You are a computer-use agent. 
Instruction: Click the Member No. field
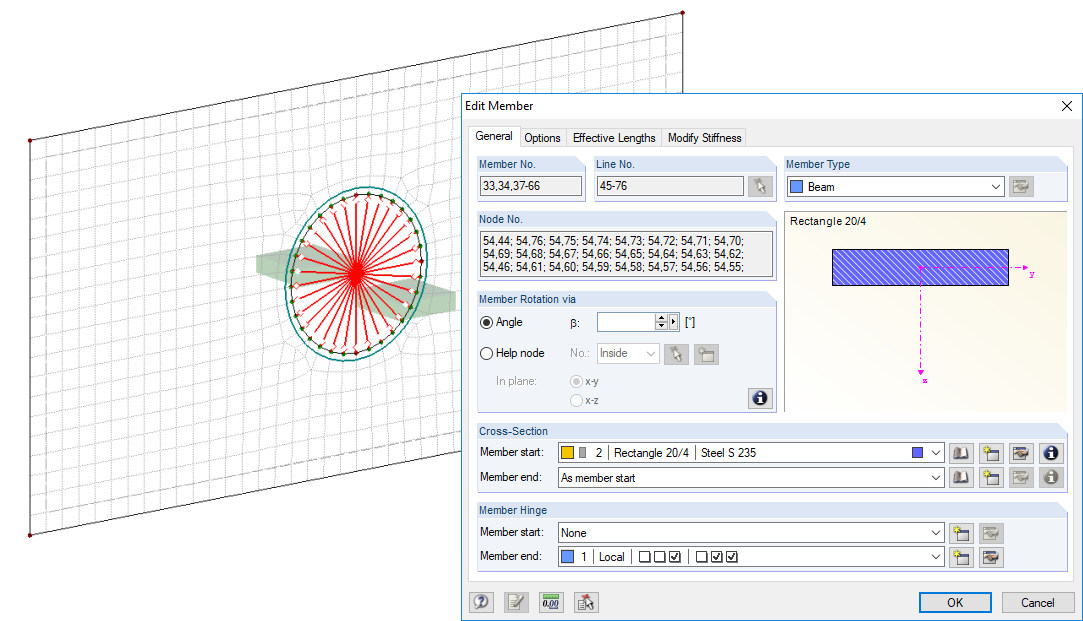(530, 186)
